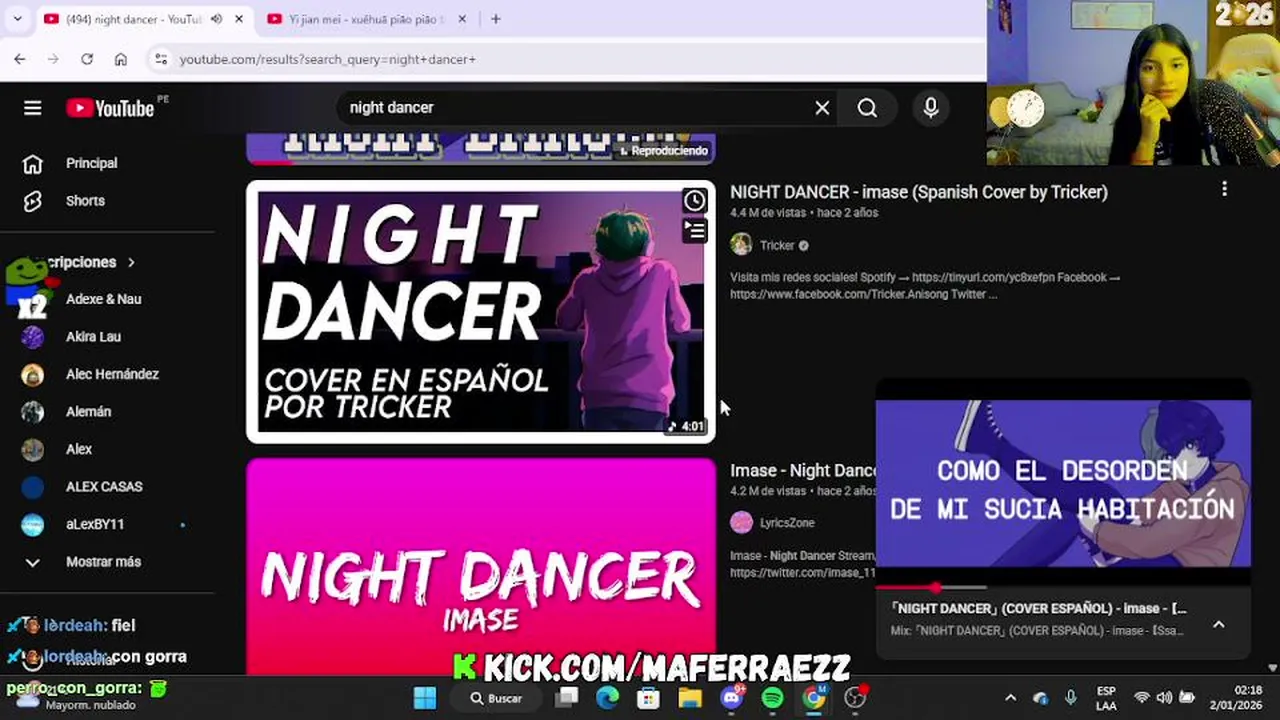
Task: Reload the current page
Action: 87,59
